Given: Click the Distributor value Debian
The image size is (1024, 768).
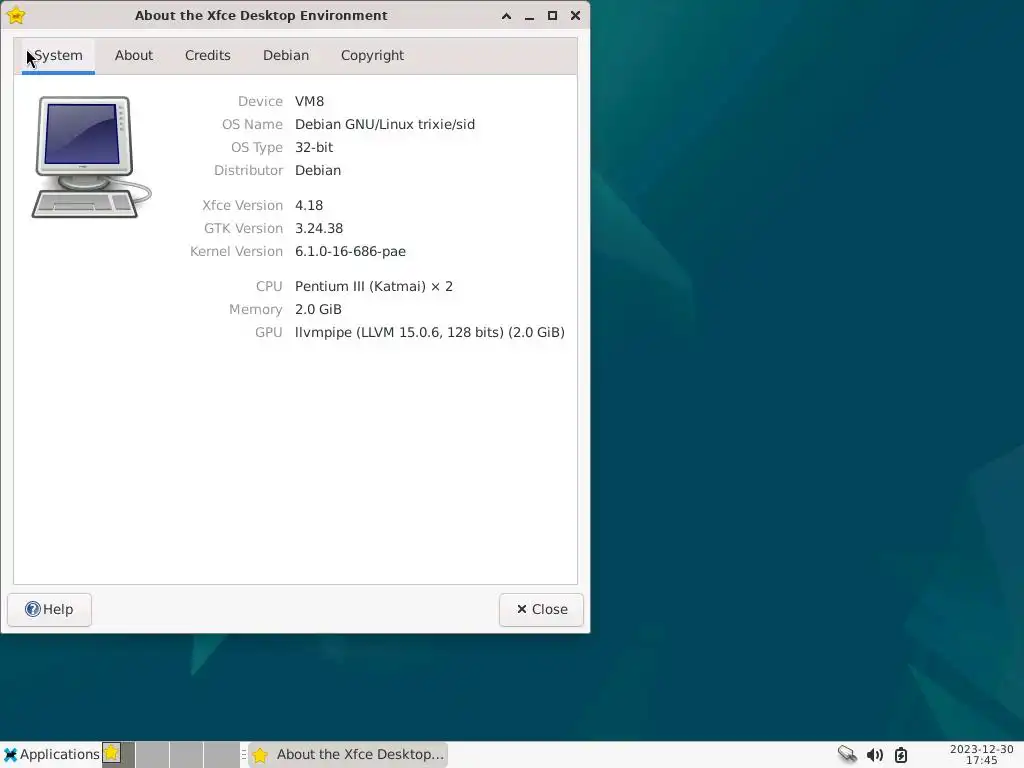Looking at the screenshot, I should tap(318, 170).
